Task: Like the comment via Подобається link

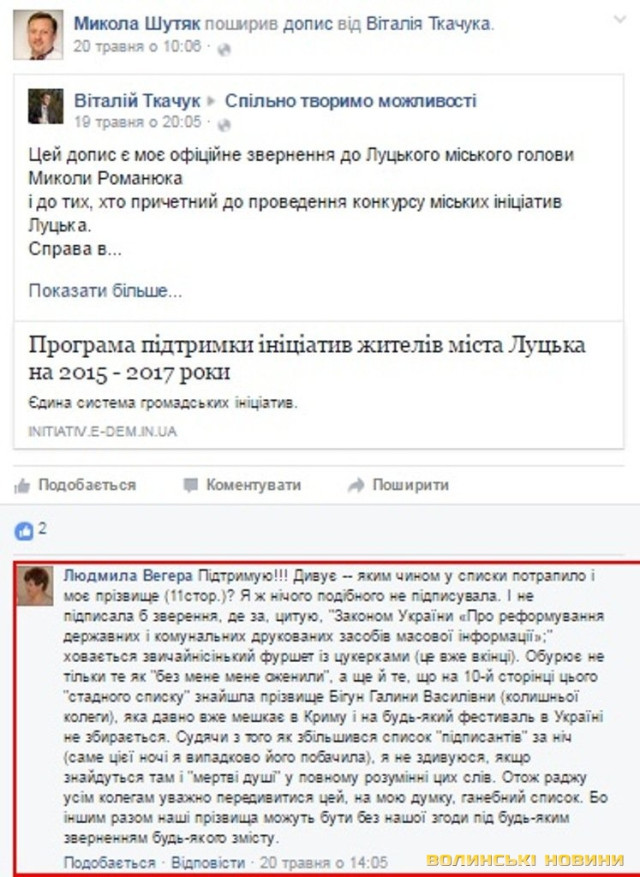Action: [x=109, y=862]
